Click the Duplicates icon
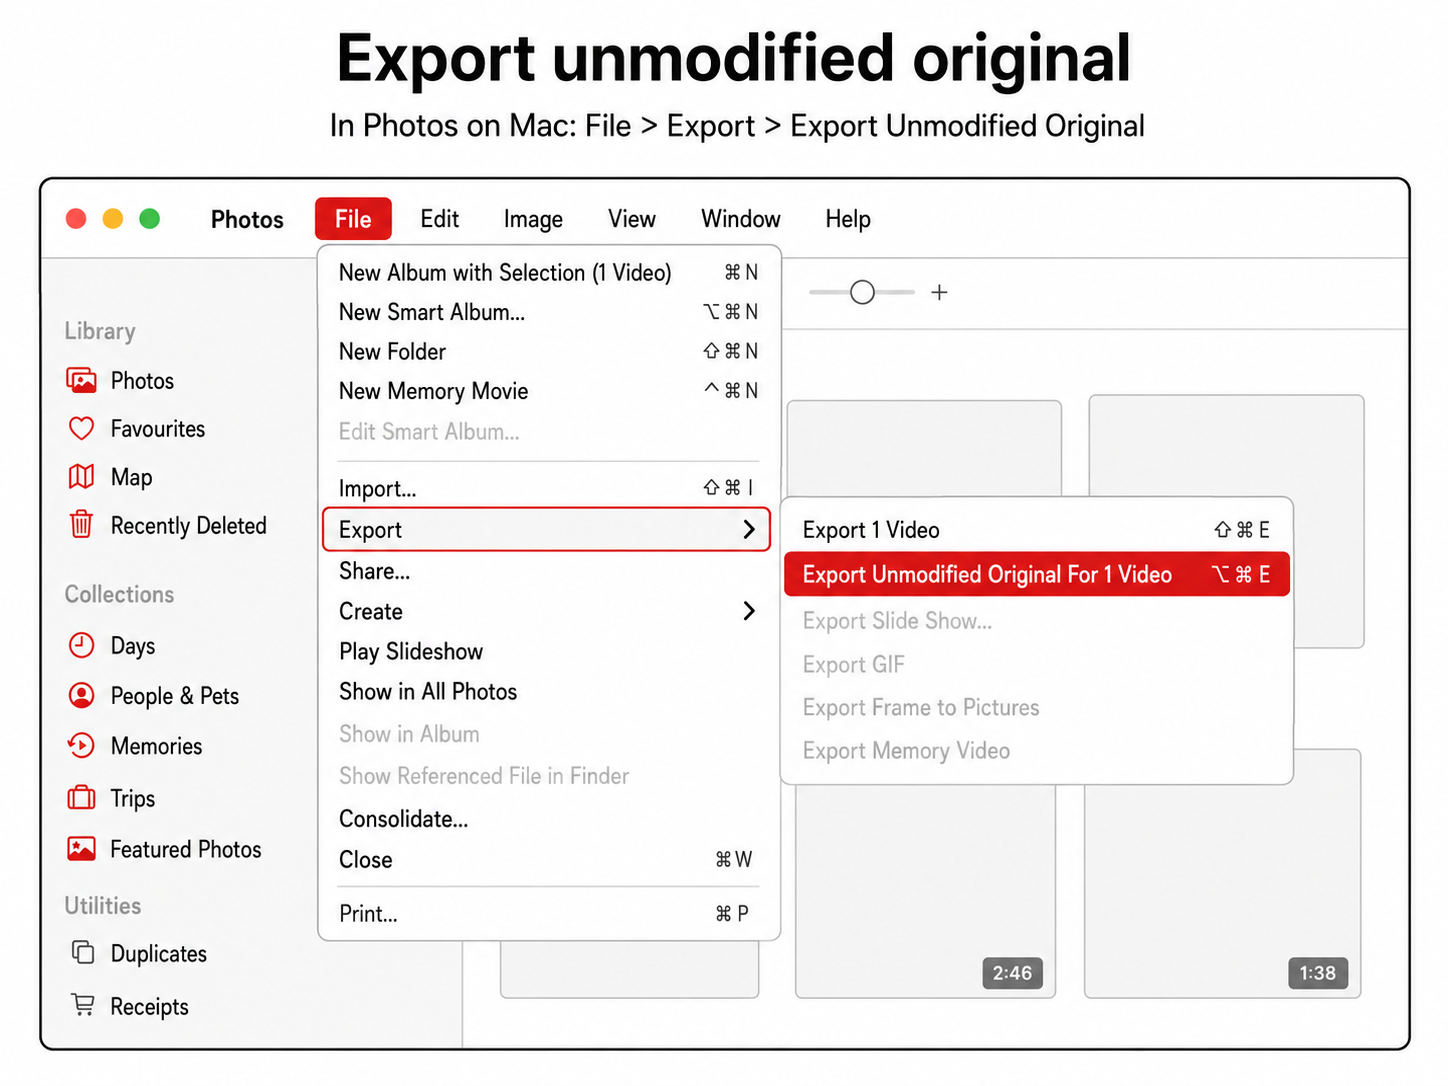 pyautogui.click(x=83, y=952)
